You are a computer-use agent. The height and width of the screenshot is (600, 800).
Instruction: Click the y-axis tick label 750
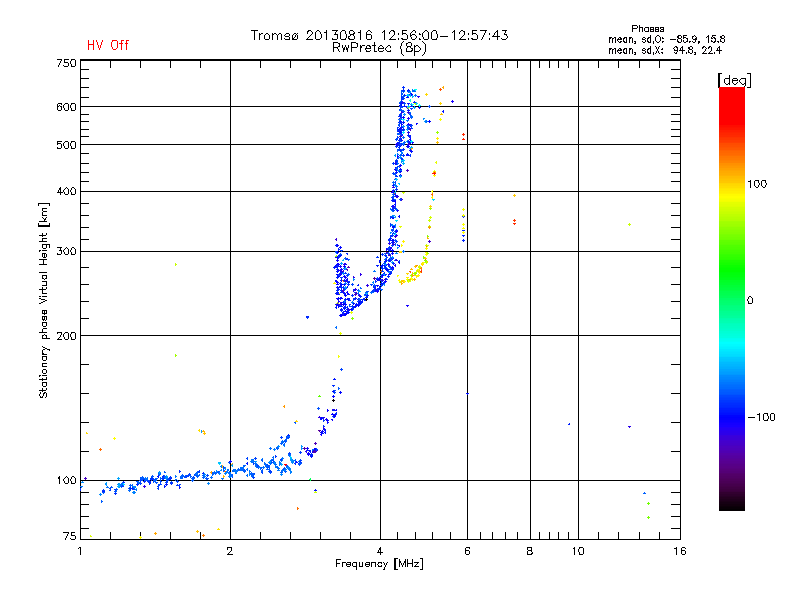(x=66, y=63)
